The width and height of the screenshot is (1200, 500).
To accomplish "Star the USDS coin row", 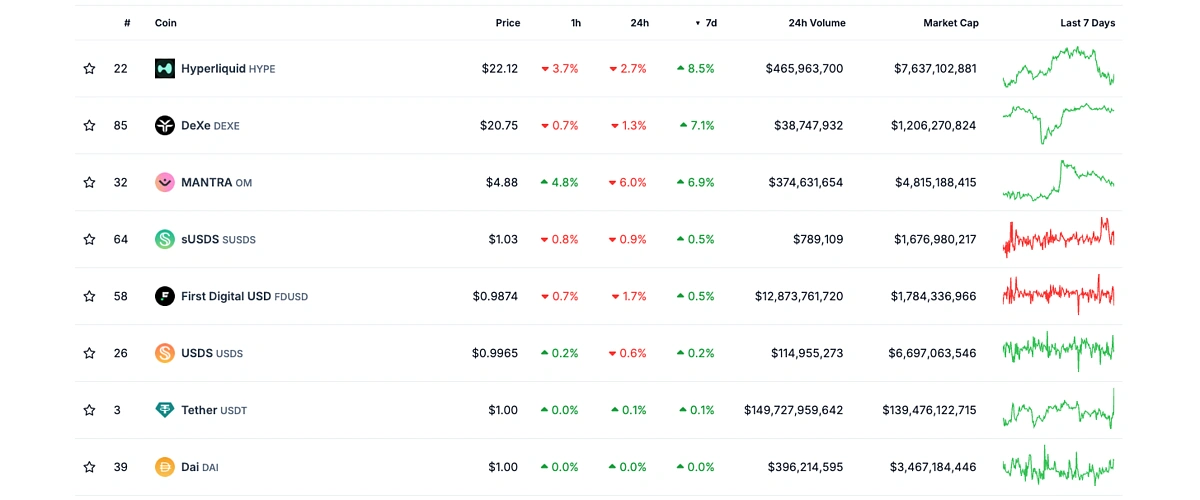I will tap(89, 354).
